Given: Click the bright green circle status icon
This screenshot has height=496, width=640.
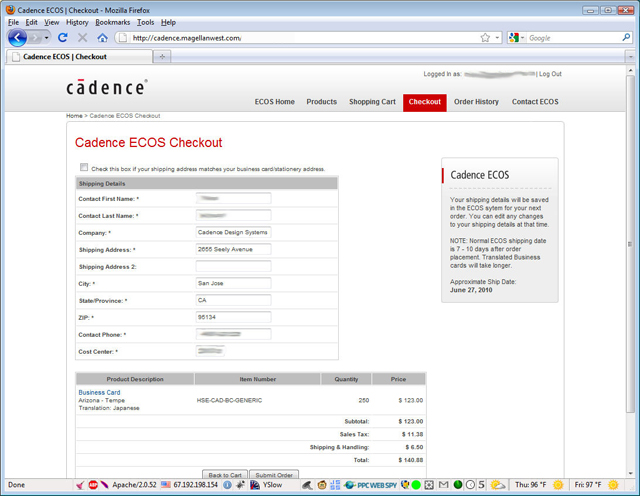Looking at the screenshot, I should point(416,485).
